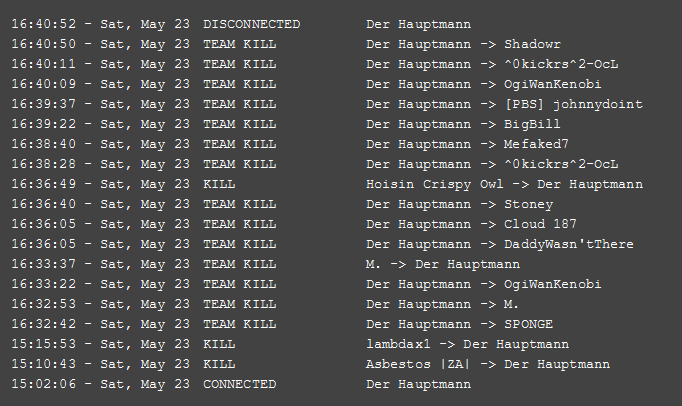This screenshot has width=682, height=406.
Task: Click the 15:02:06 timestamp
Action: click(x=43, y=384)
